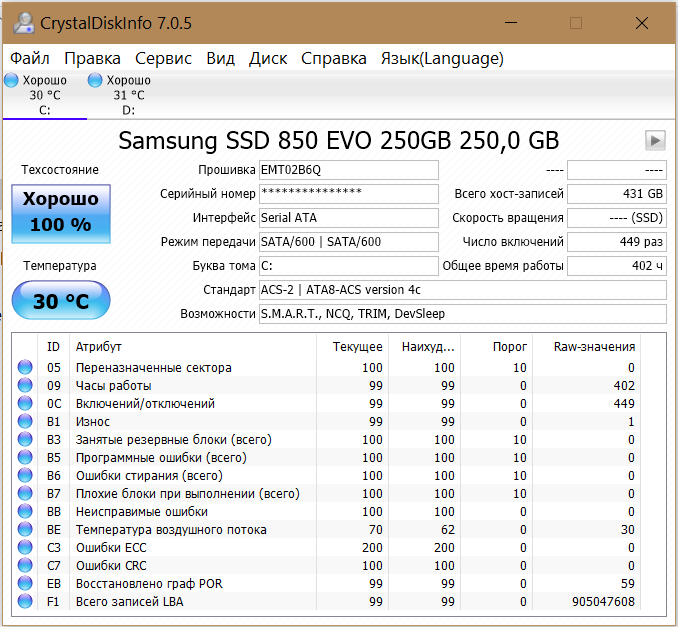Click the raw value 59 in POR row
Screen dimensions: 678x627
coord(628,584)
